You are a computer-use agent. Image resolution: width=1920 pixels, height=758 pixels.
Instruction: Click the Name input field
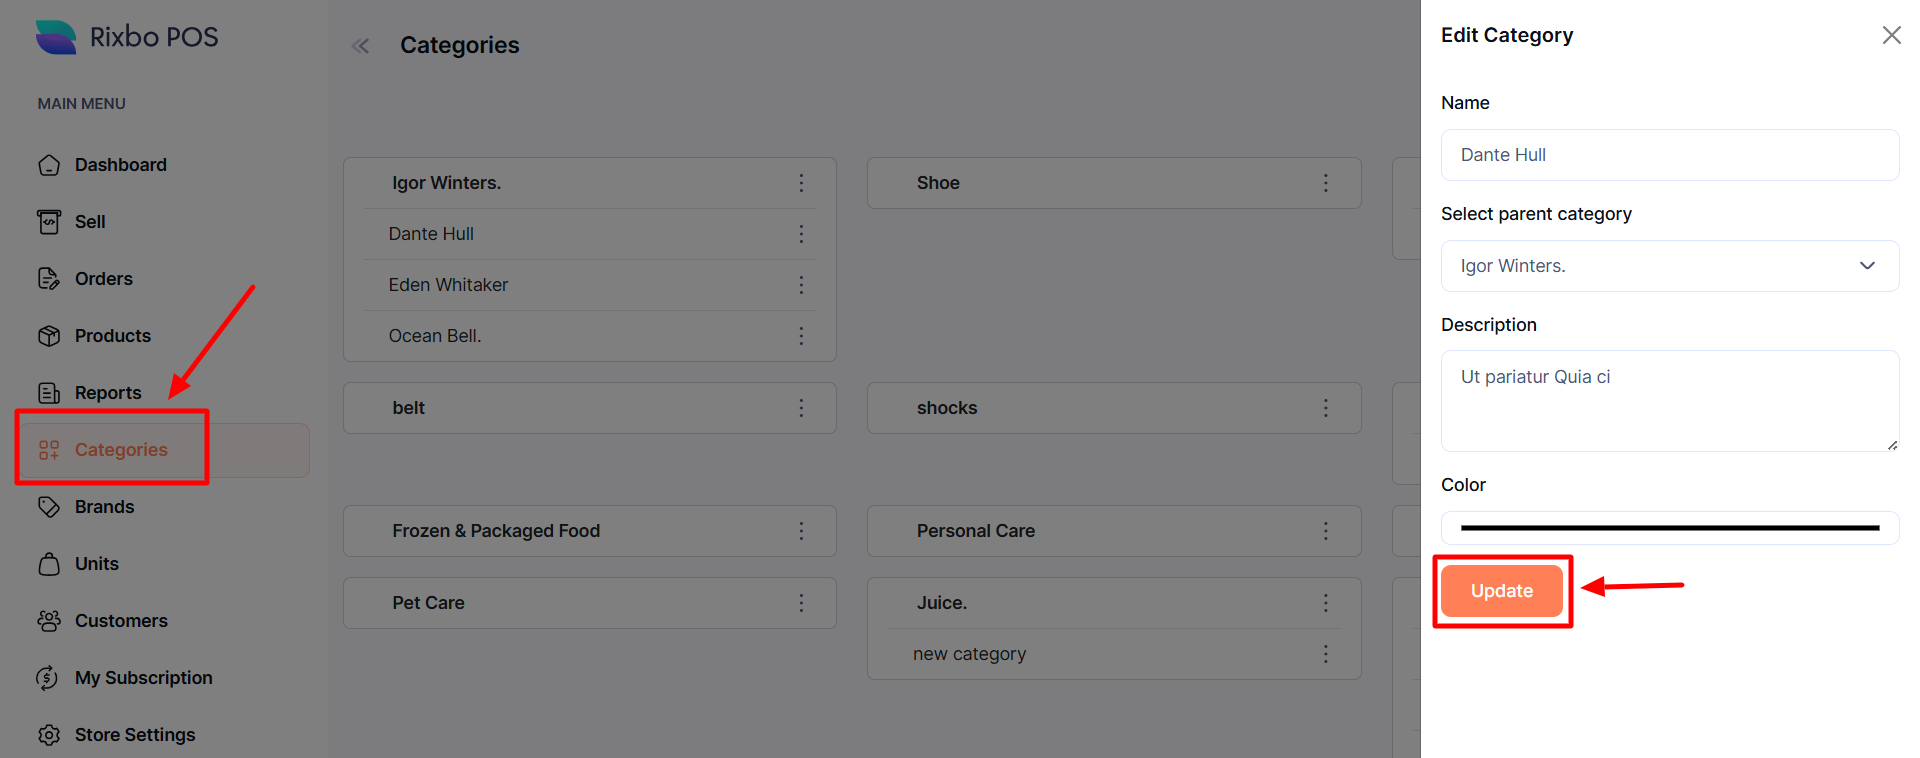tap(1669, 155)
